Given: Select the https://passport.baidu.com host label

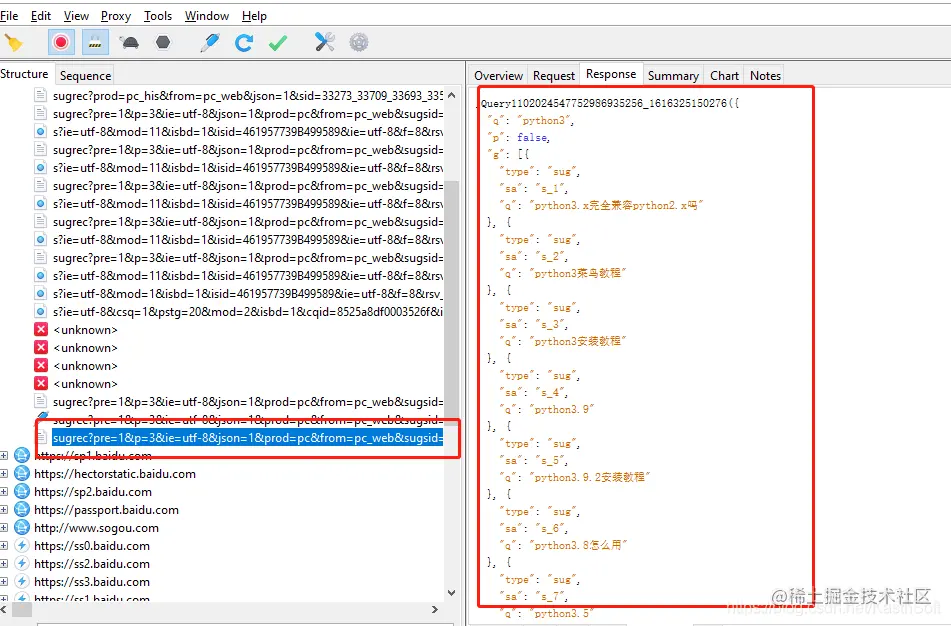Looking at the screenshot, I should coord(106,510).
